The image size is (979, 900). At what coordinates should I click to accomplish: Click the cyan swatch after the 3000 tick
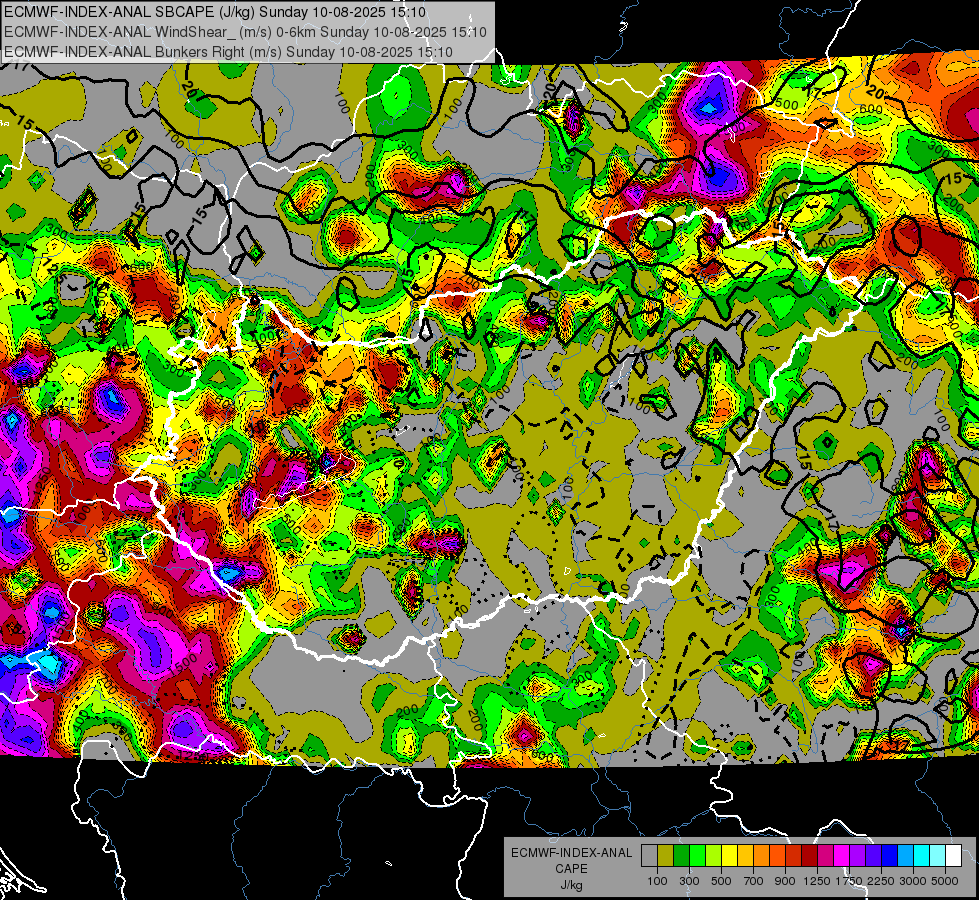point(922,856)
